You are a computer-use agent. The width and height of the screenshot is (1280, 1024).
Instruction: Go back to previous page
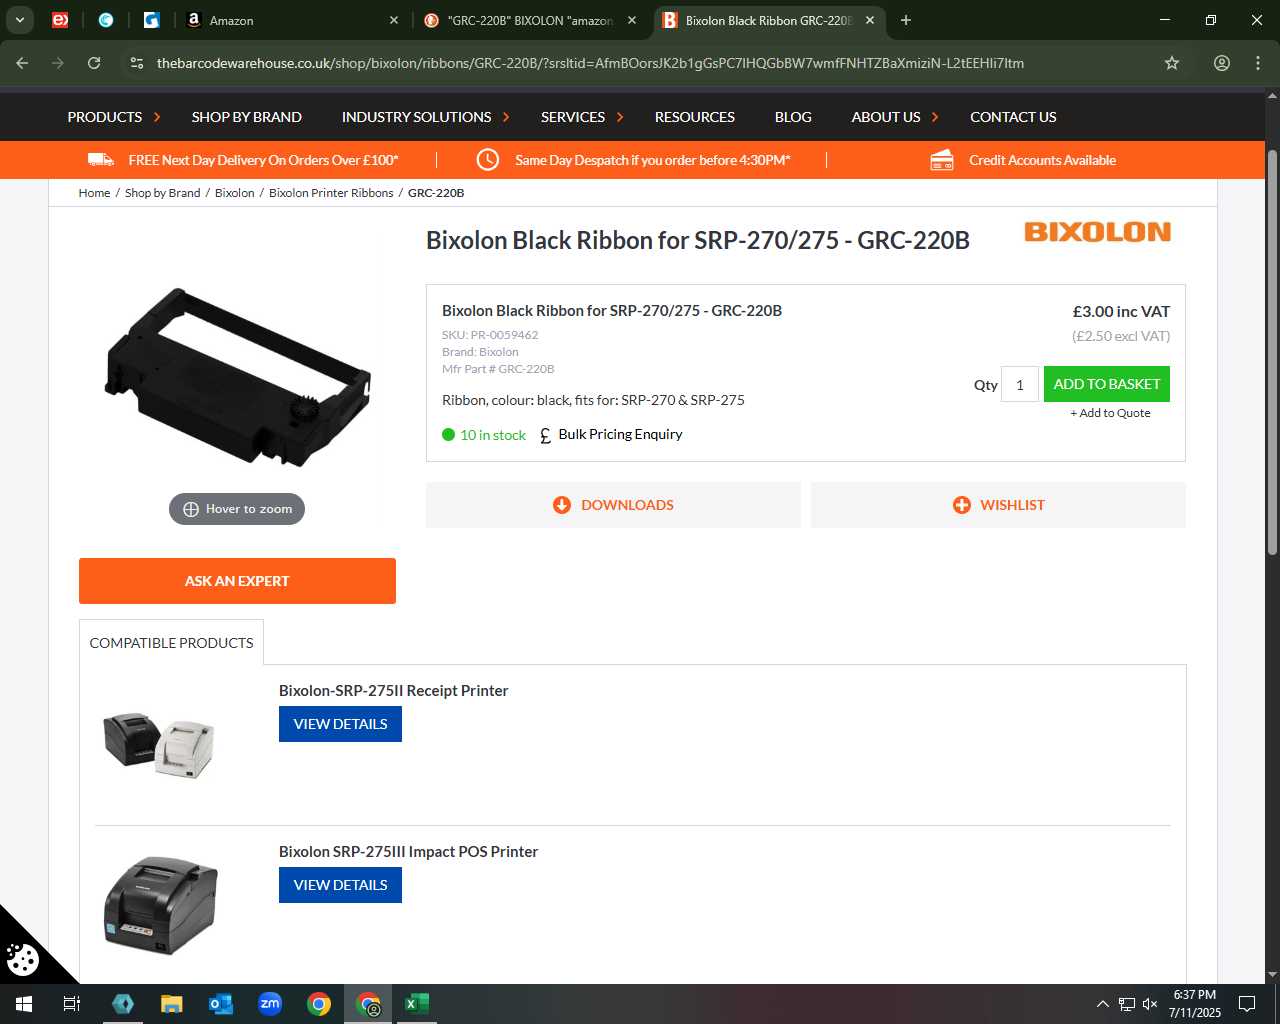click(x=22, y=63)
